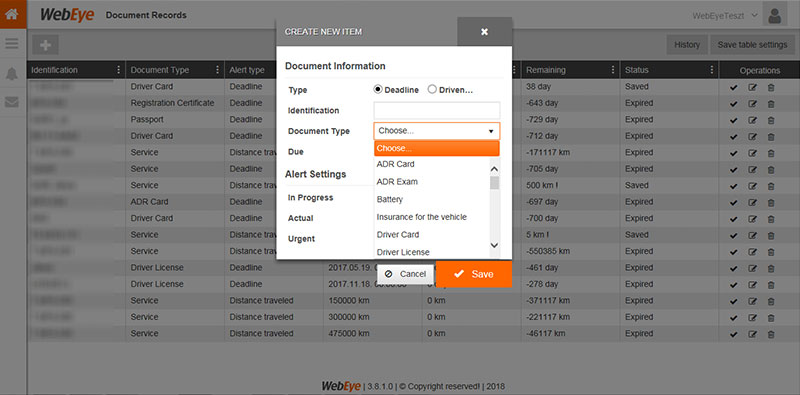Click Save table settings button
This screenshot has height=395, width=800.
pyautogui.click(x=752, y=45)
